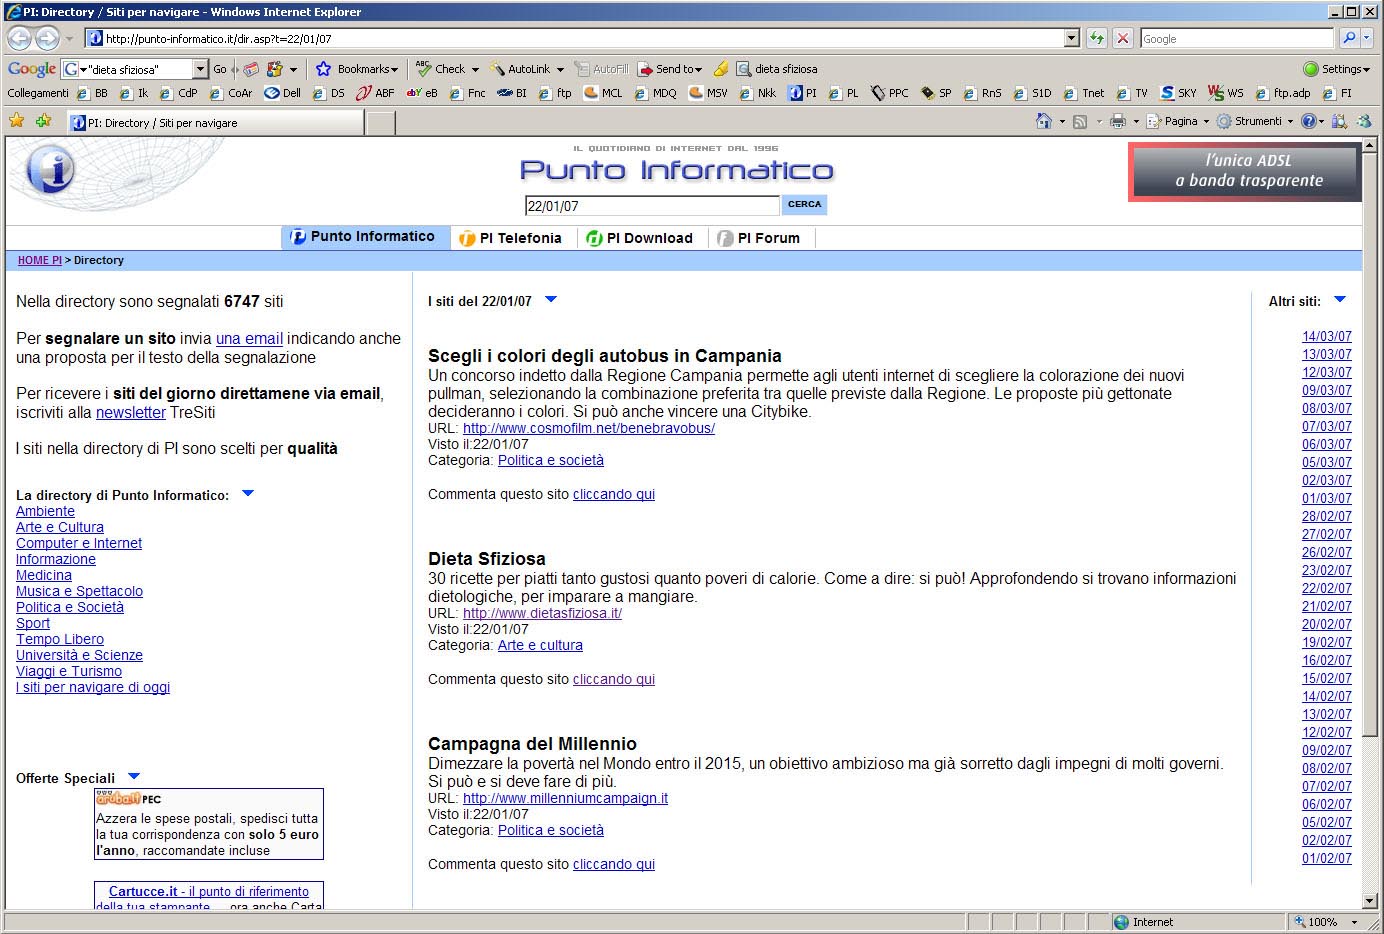Open the zoom level 100% control in status bar
The height and width of the screenshot is (934, 1384).
pyautogui.click(x=1324, y=922)
